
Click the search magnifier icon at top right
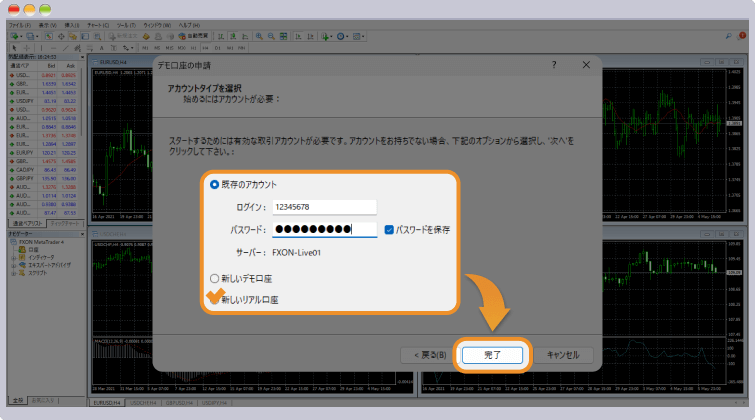coord(729,36)
